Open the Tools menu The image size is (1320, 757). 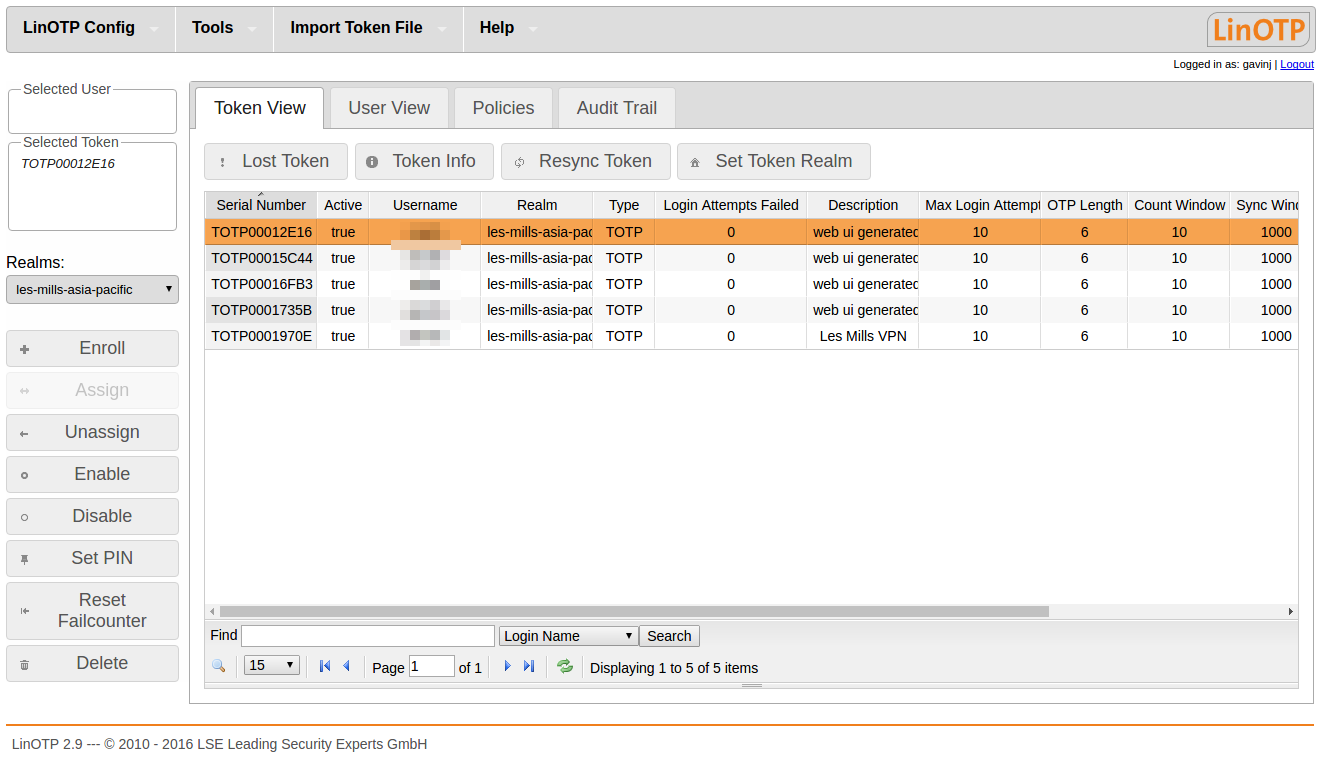(x=211, y=27)
